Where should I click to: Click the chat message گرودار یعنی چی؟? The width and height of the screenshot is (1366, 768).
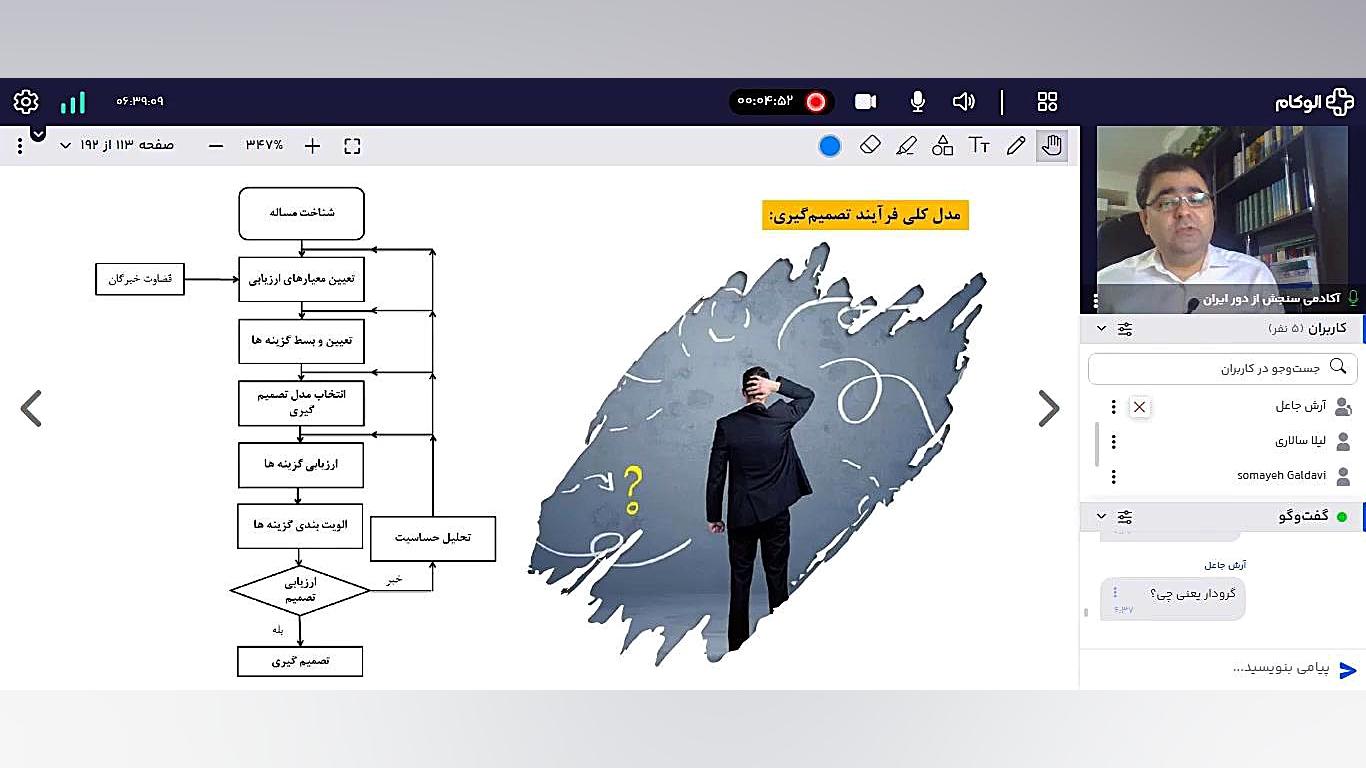[1173, 598]
